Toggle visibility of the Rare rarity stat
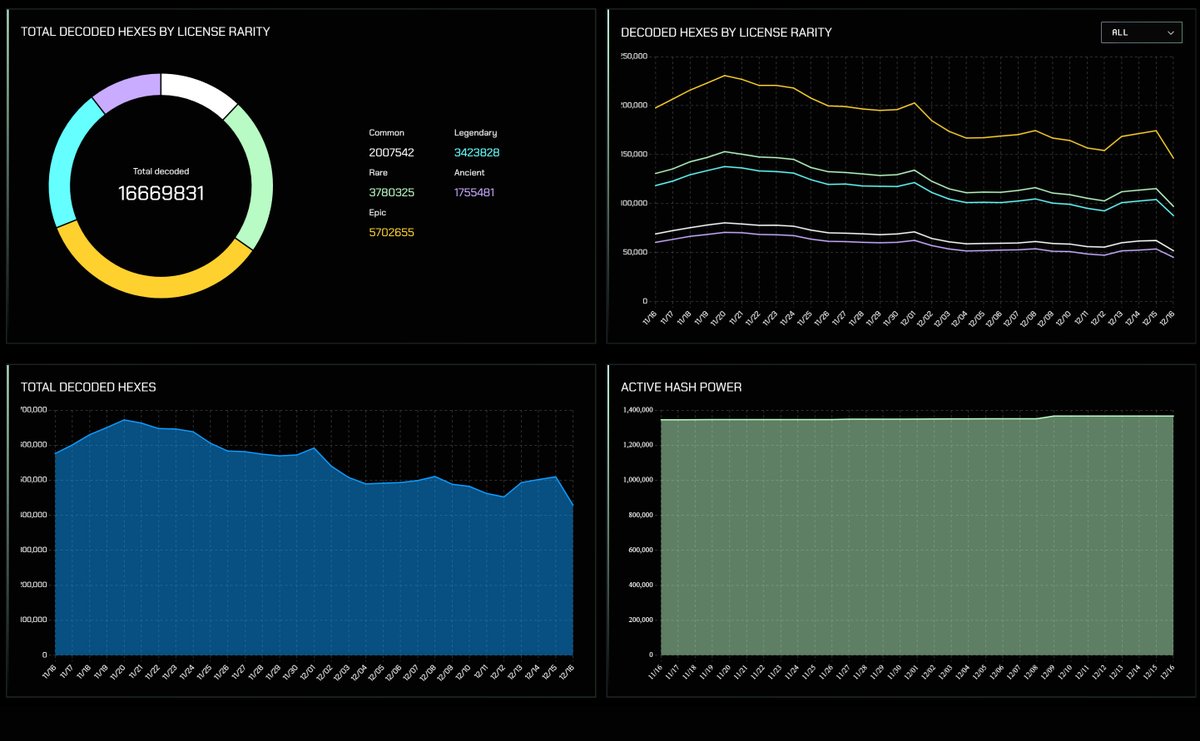Screen dimensions: 1200x741 coord(377,172)
